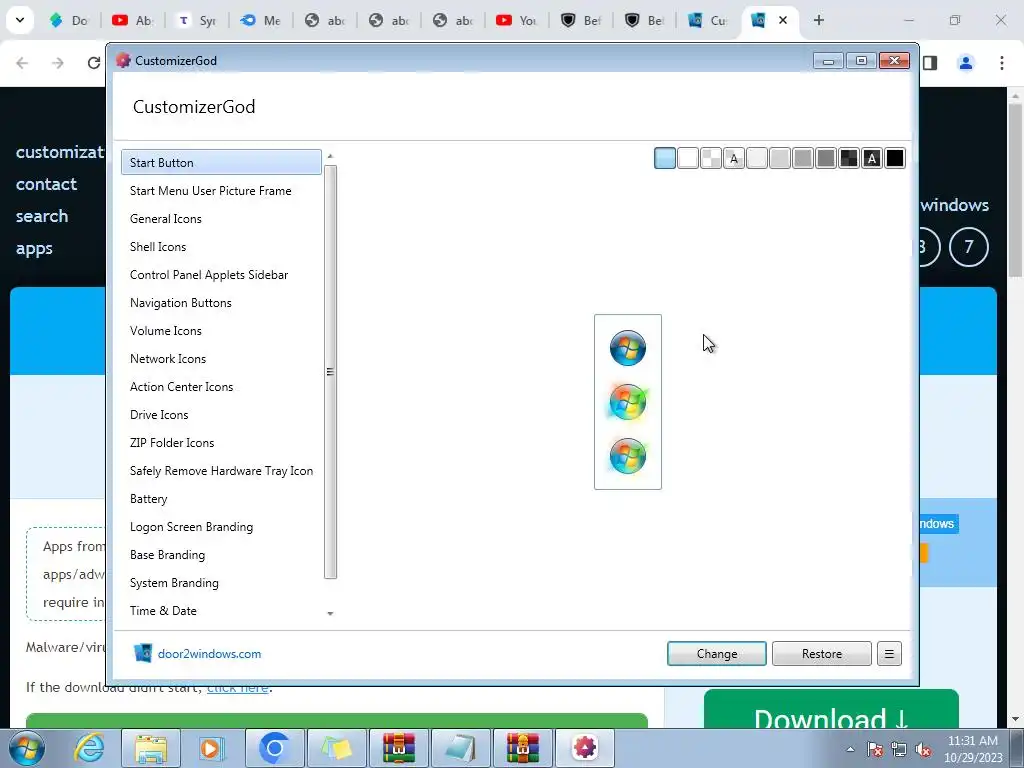Open apps link on the website
Image resolution: width=1024 pixels, height=768 pixels.
click(x=34, y=249)
